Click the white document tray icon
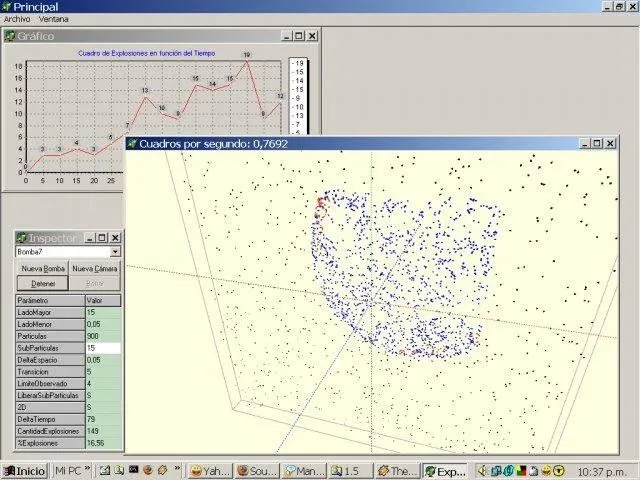 (x=533, y=471)
